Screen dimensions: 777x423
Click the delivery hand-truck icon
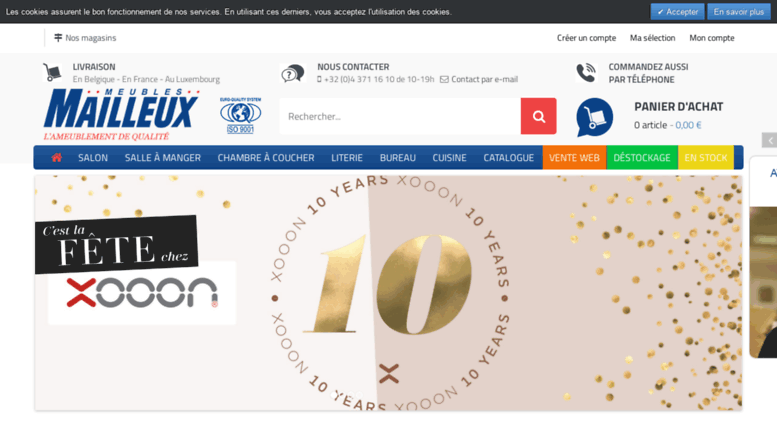[52, 72]
